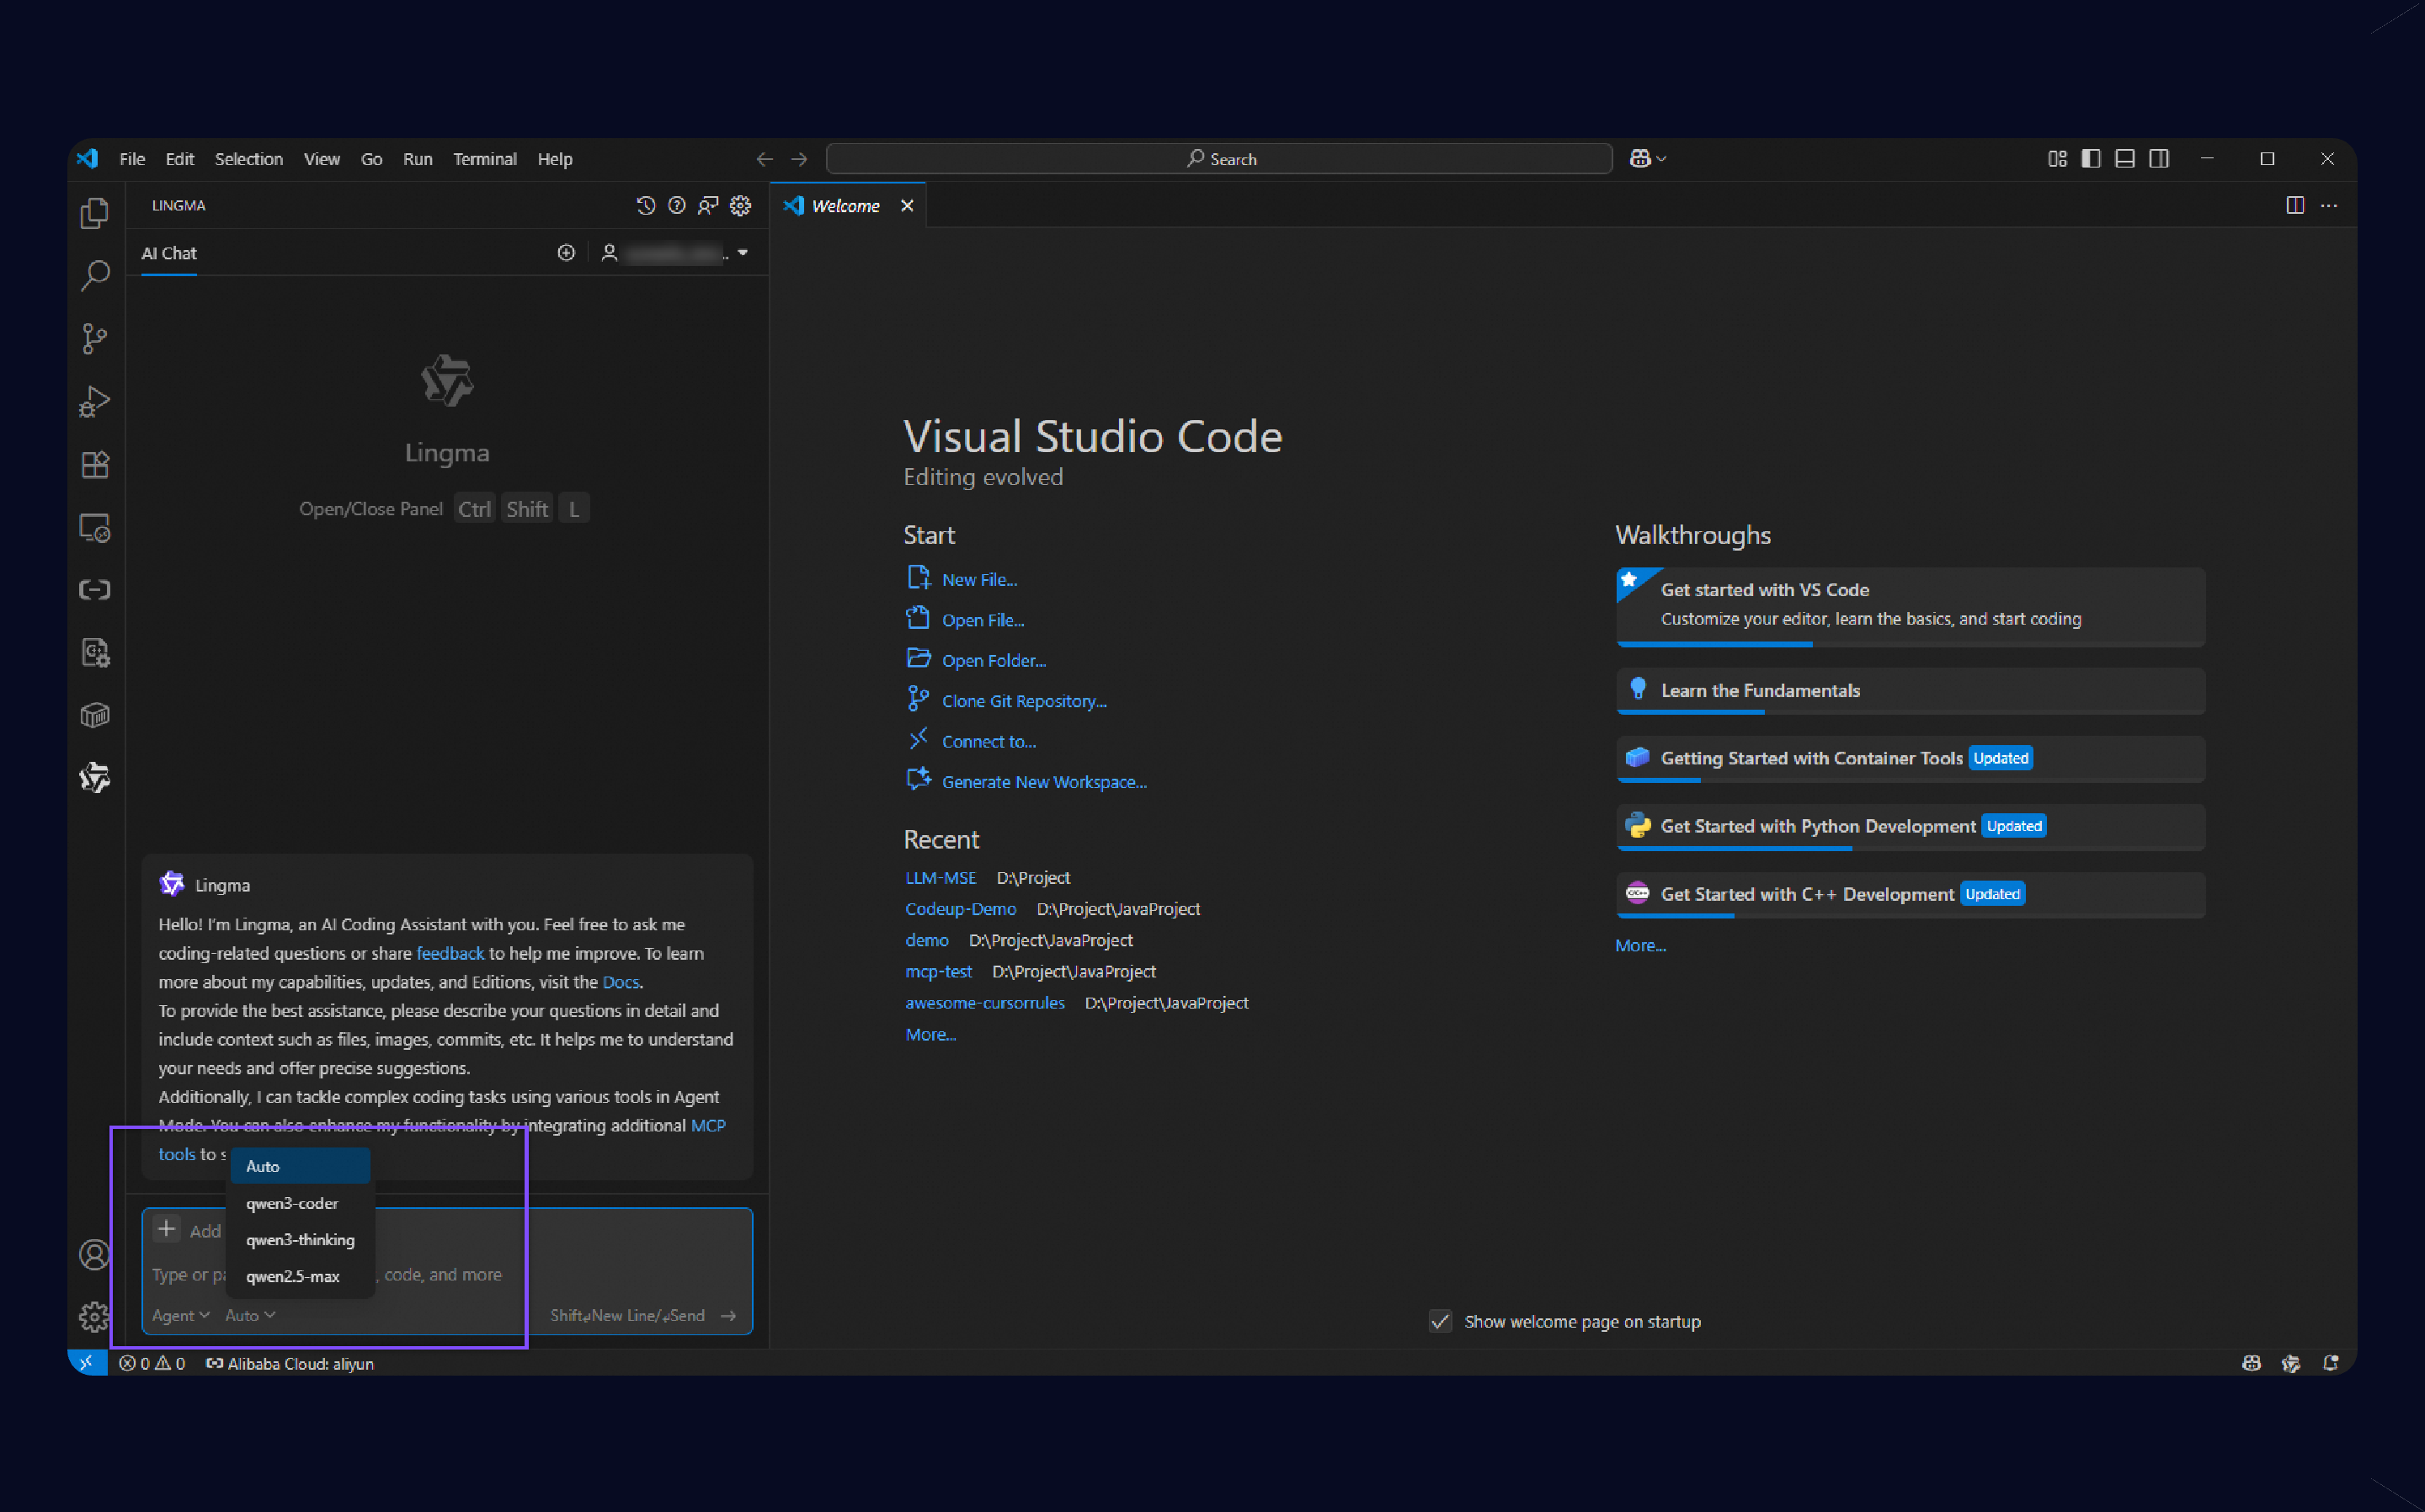Open the Accounts icon in activity bar

coord(94,1254)
